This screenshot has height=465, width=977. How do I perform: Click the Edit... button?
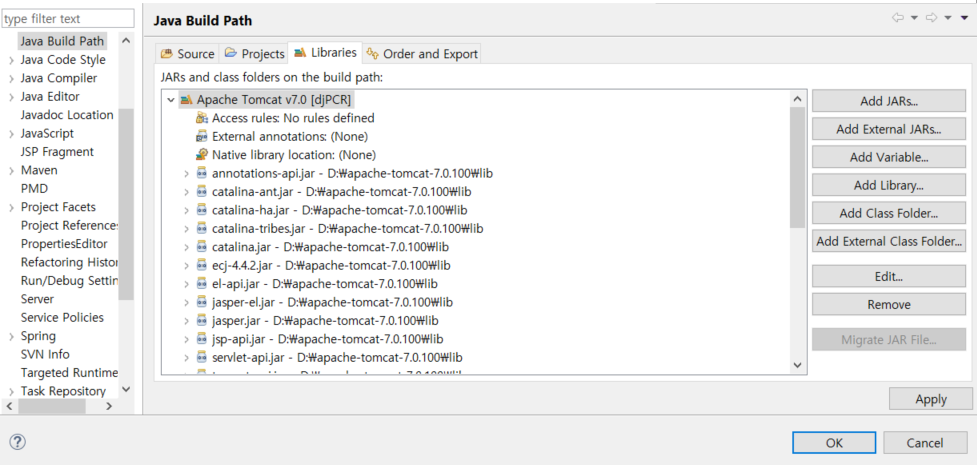[x=889, y=276]
